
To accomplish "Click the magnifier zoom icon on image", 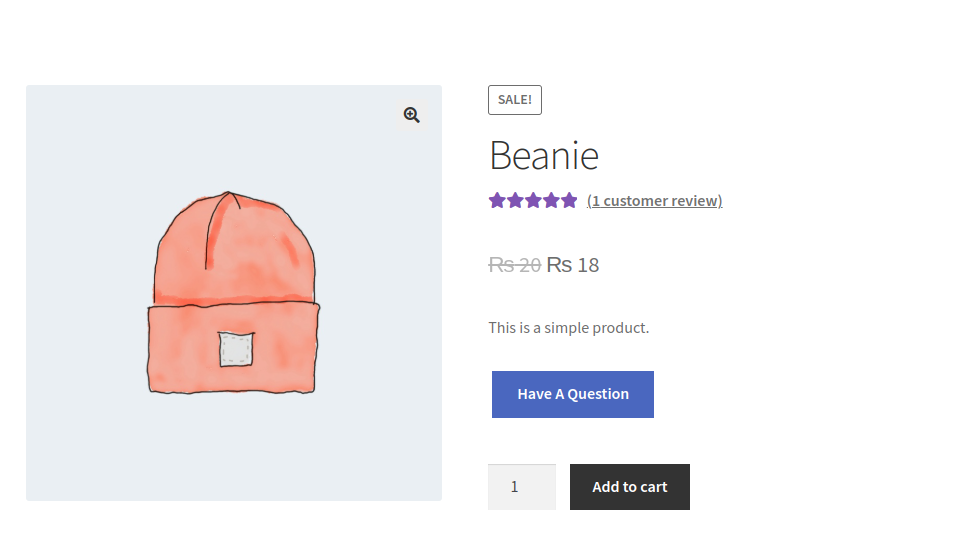I will coord(411,115).
